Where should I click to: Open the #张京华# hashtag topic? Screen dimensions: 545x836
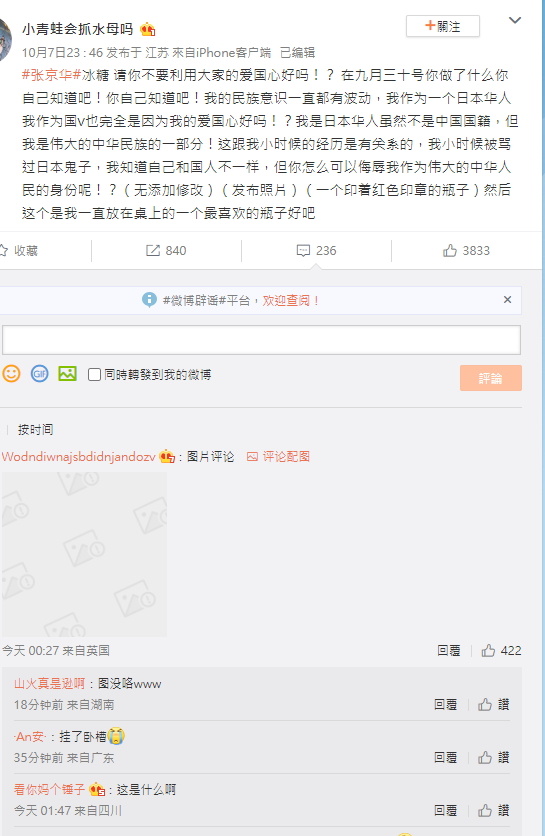tap(52, 75)
